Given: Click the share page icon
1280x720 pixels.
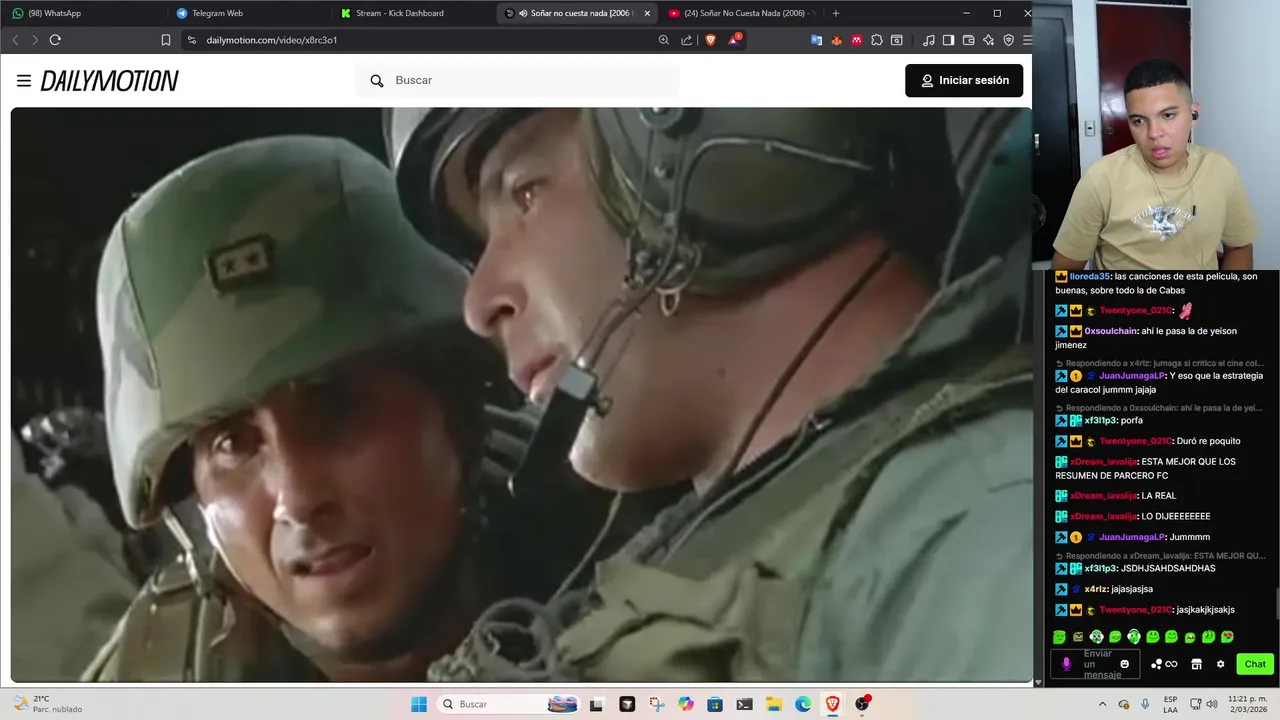Looking at the screenshot, I should (687, 40).
